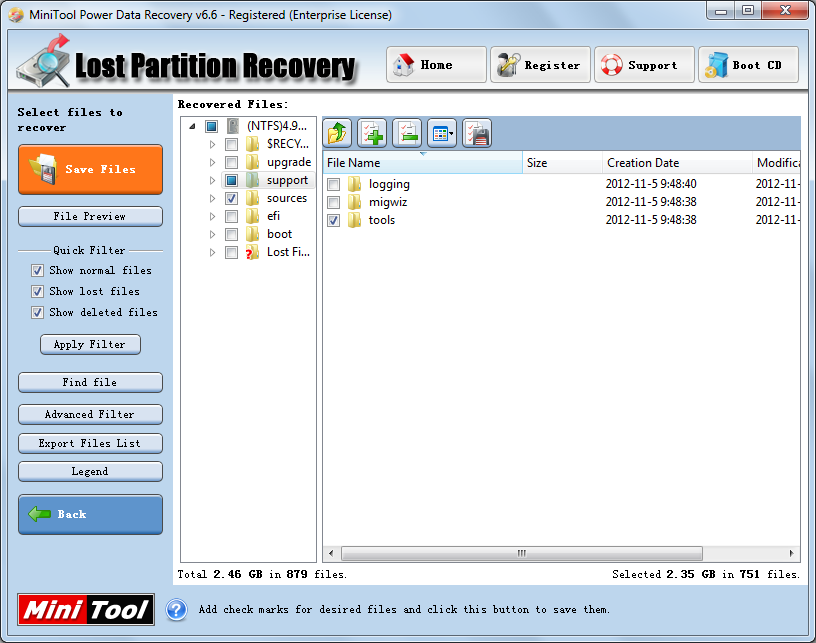Click Export Files List button

click(91, 443)
